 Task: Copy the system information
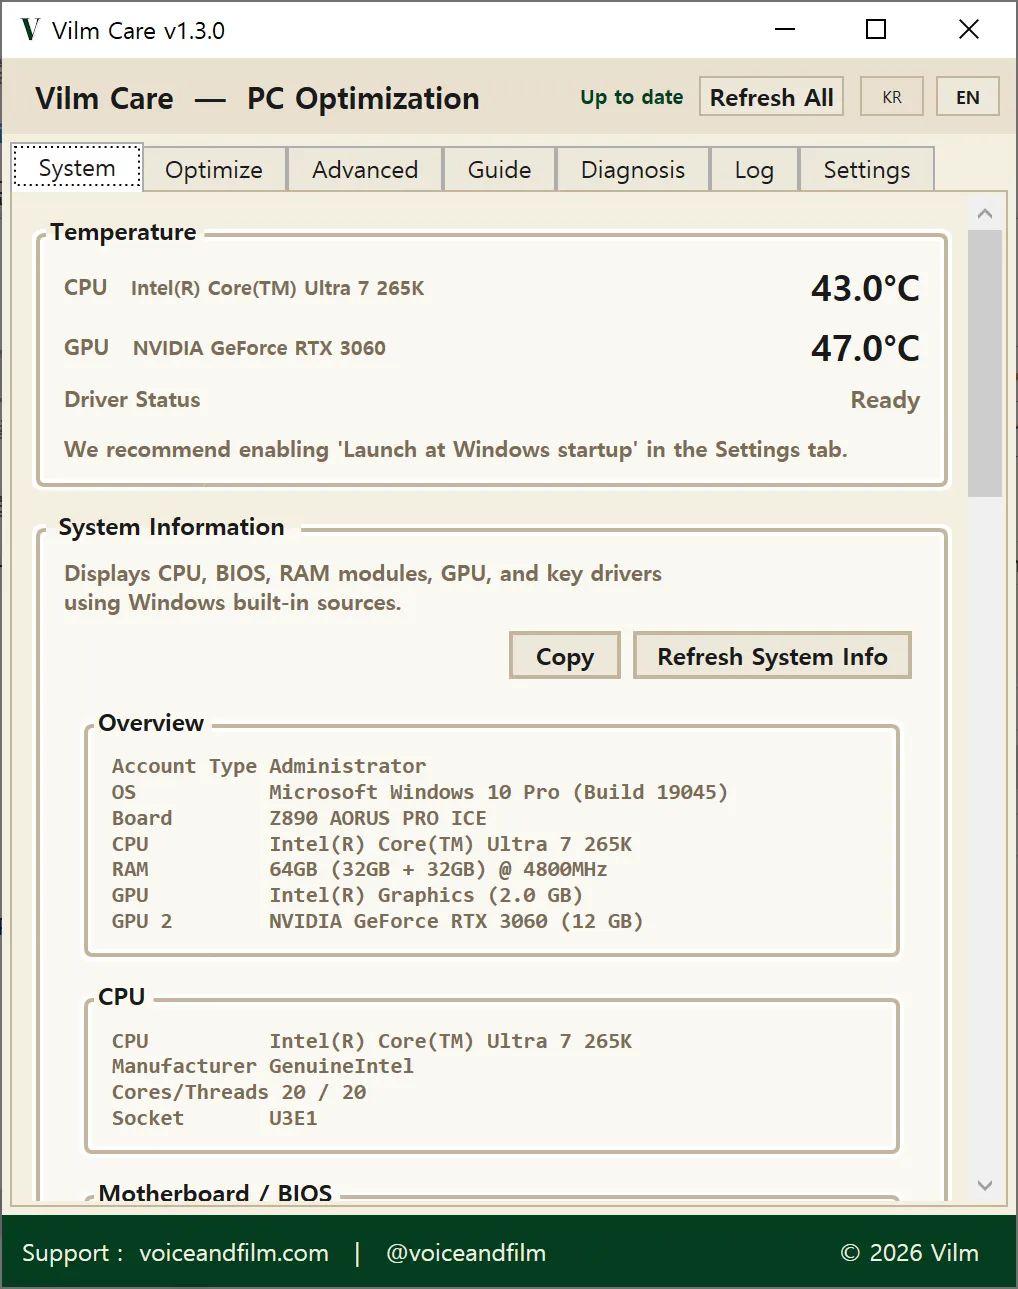pos(565,656)
